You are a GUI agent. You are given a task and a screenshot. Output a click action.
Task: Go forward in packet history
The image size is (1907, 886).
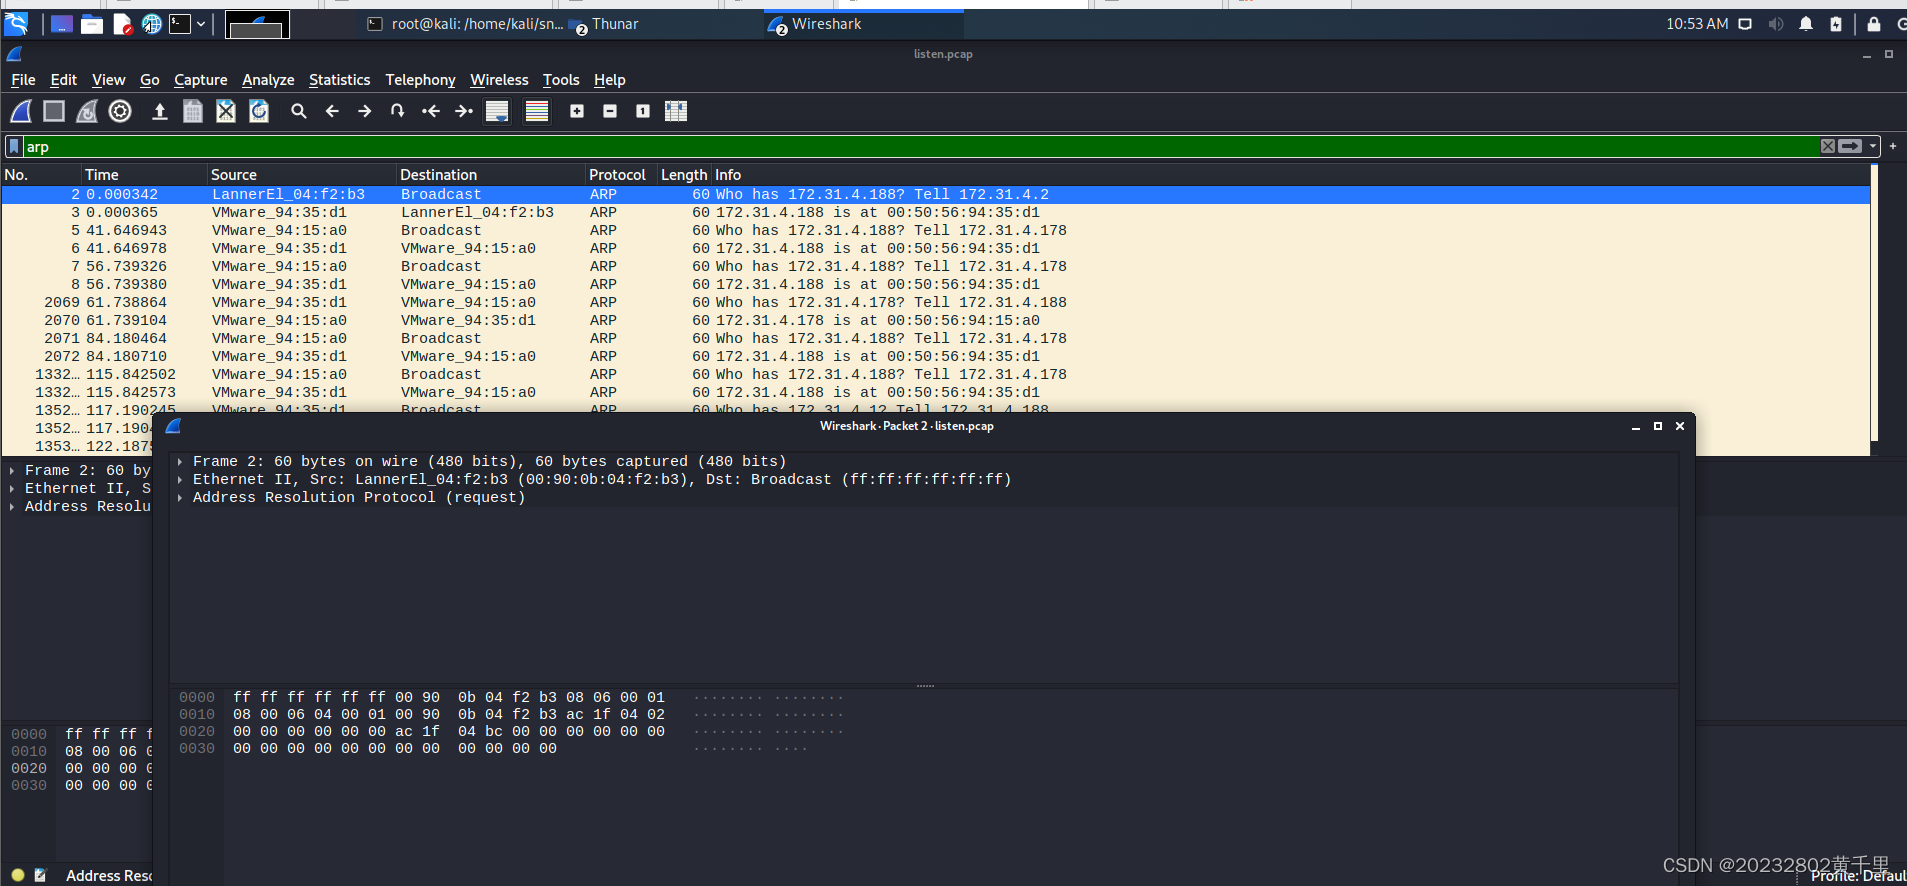click(x=365, y=111)
